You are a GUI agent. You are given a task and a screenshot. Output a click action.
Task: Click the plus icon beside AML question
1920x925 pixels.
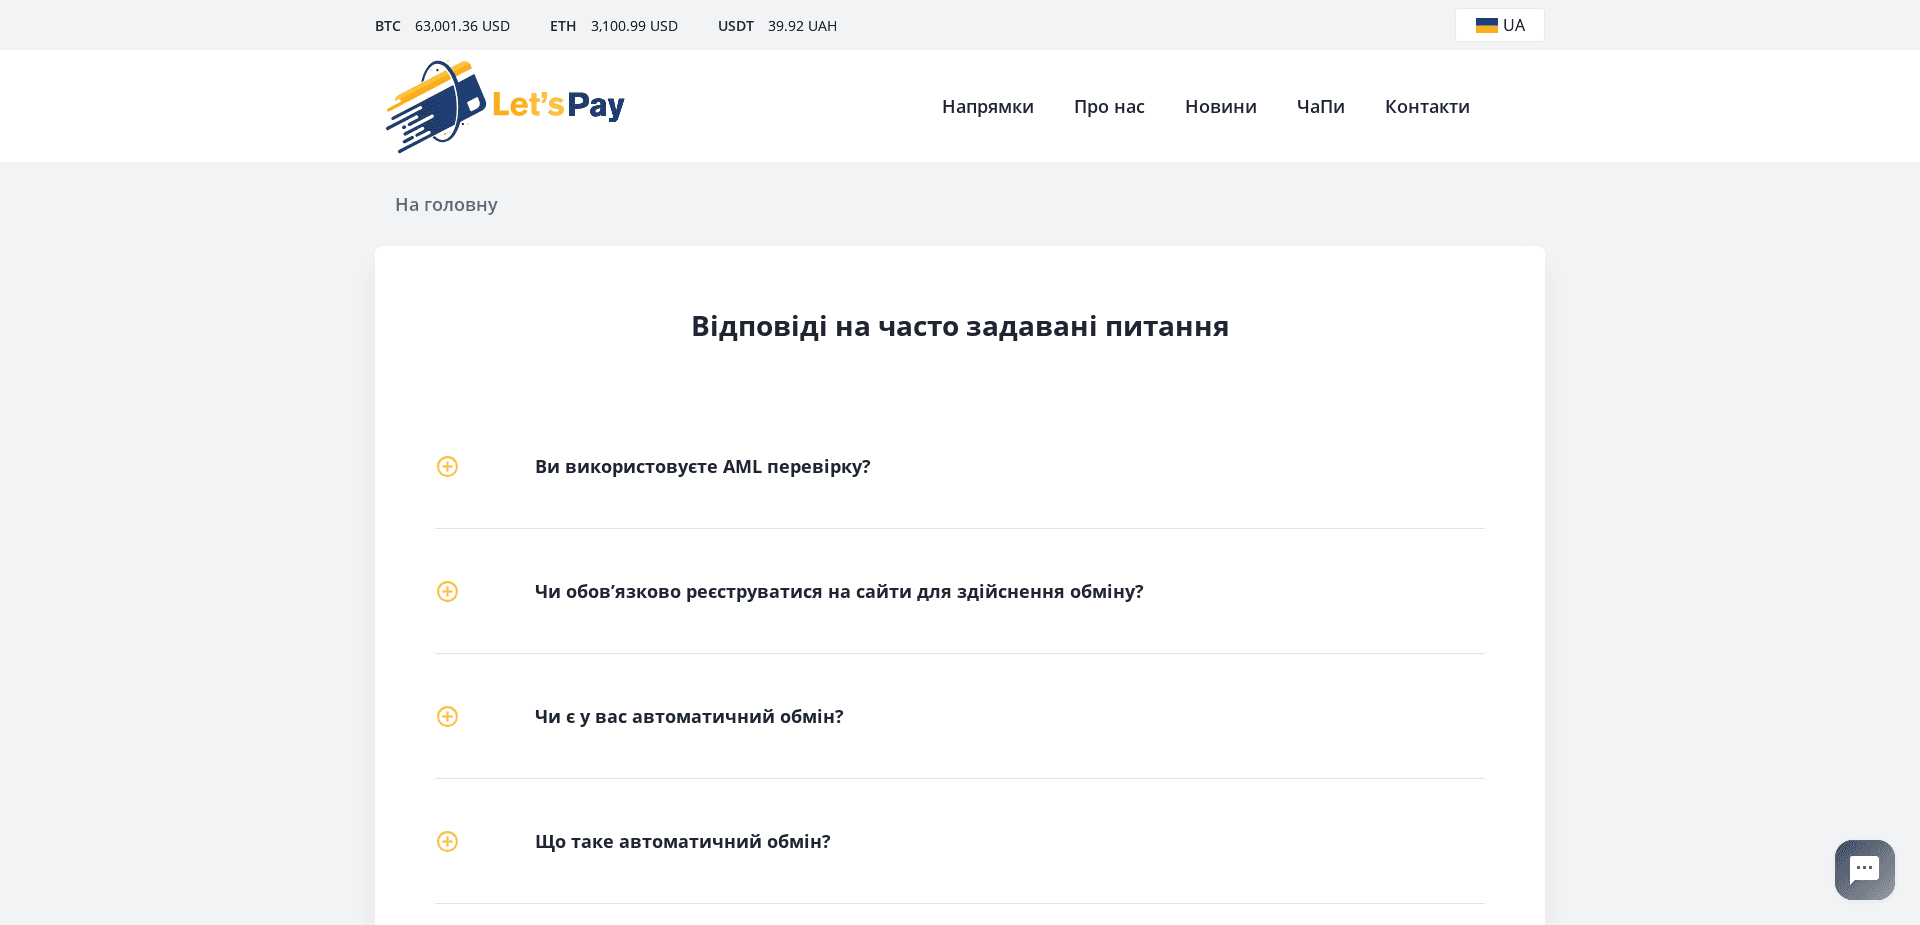447,466
